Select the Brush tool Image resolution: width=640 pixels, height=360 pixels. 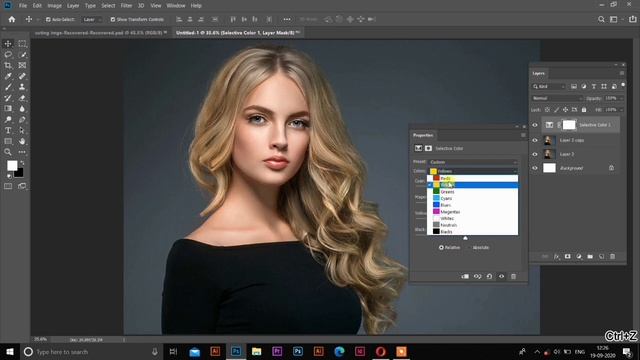8,87
